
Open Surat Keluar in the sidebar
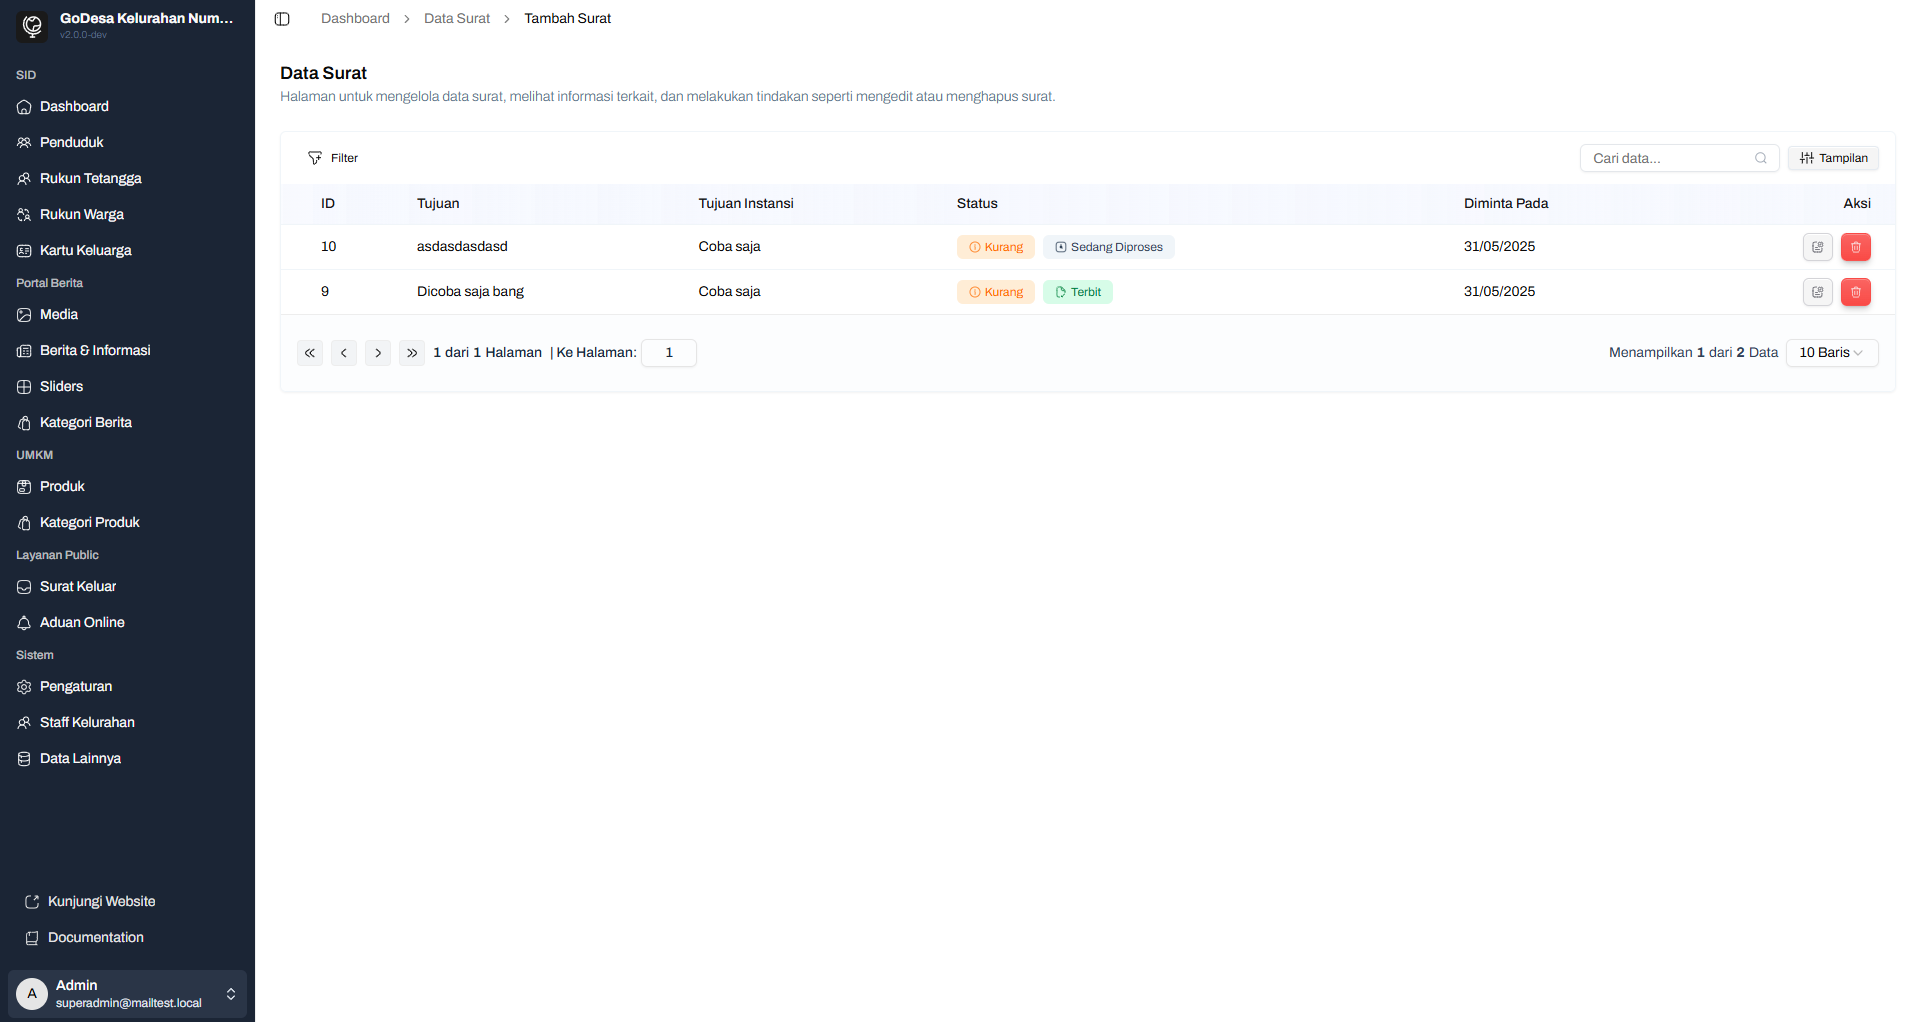click(x=78, y=587)
